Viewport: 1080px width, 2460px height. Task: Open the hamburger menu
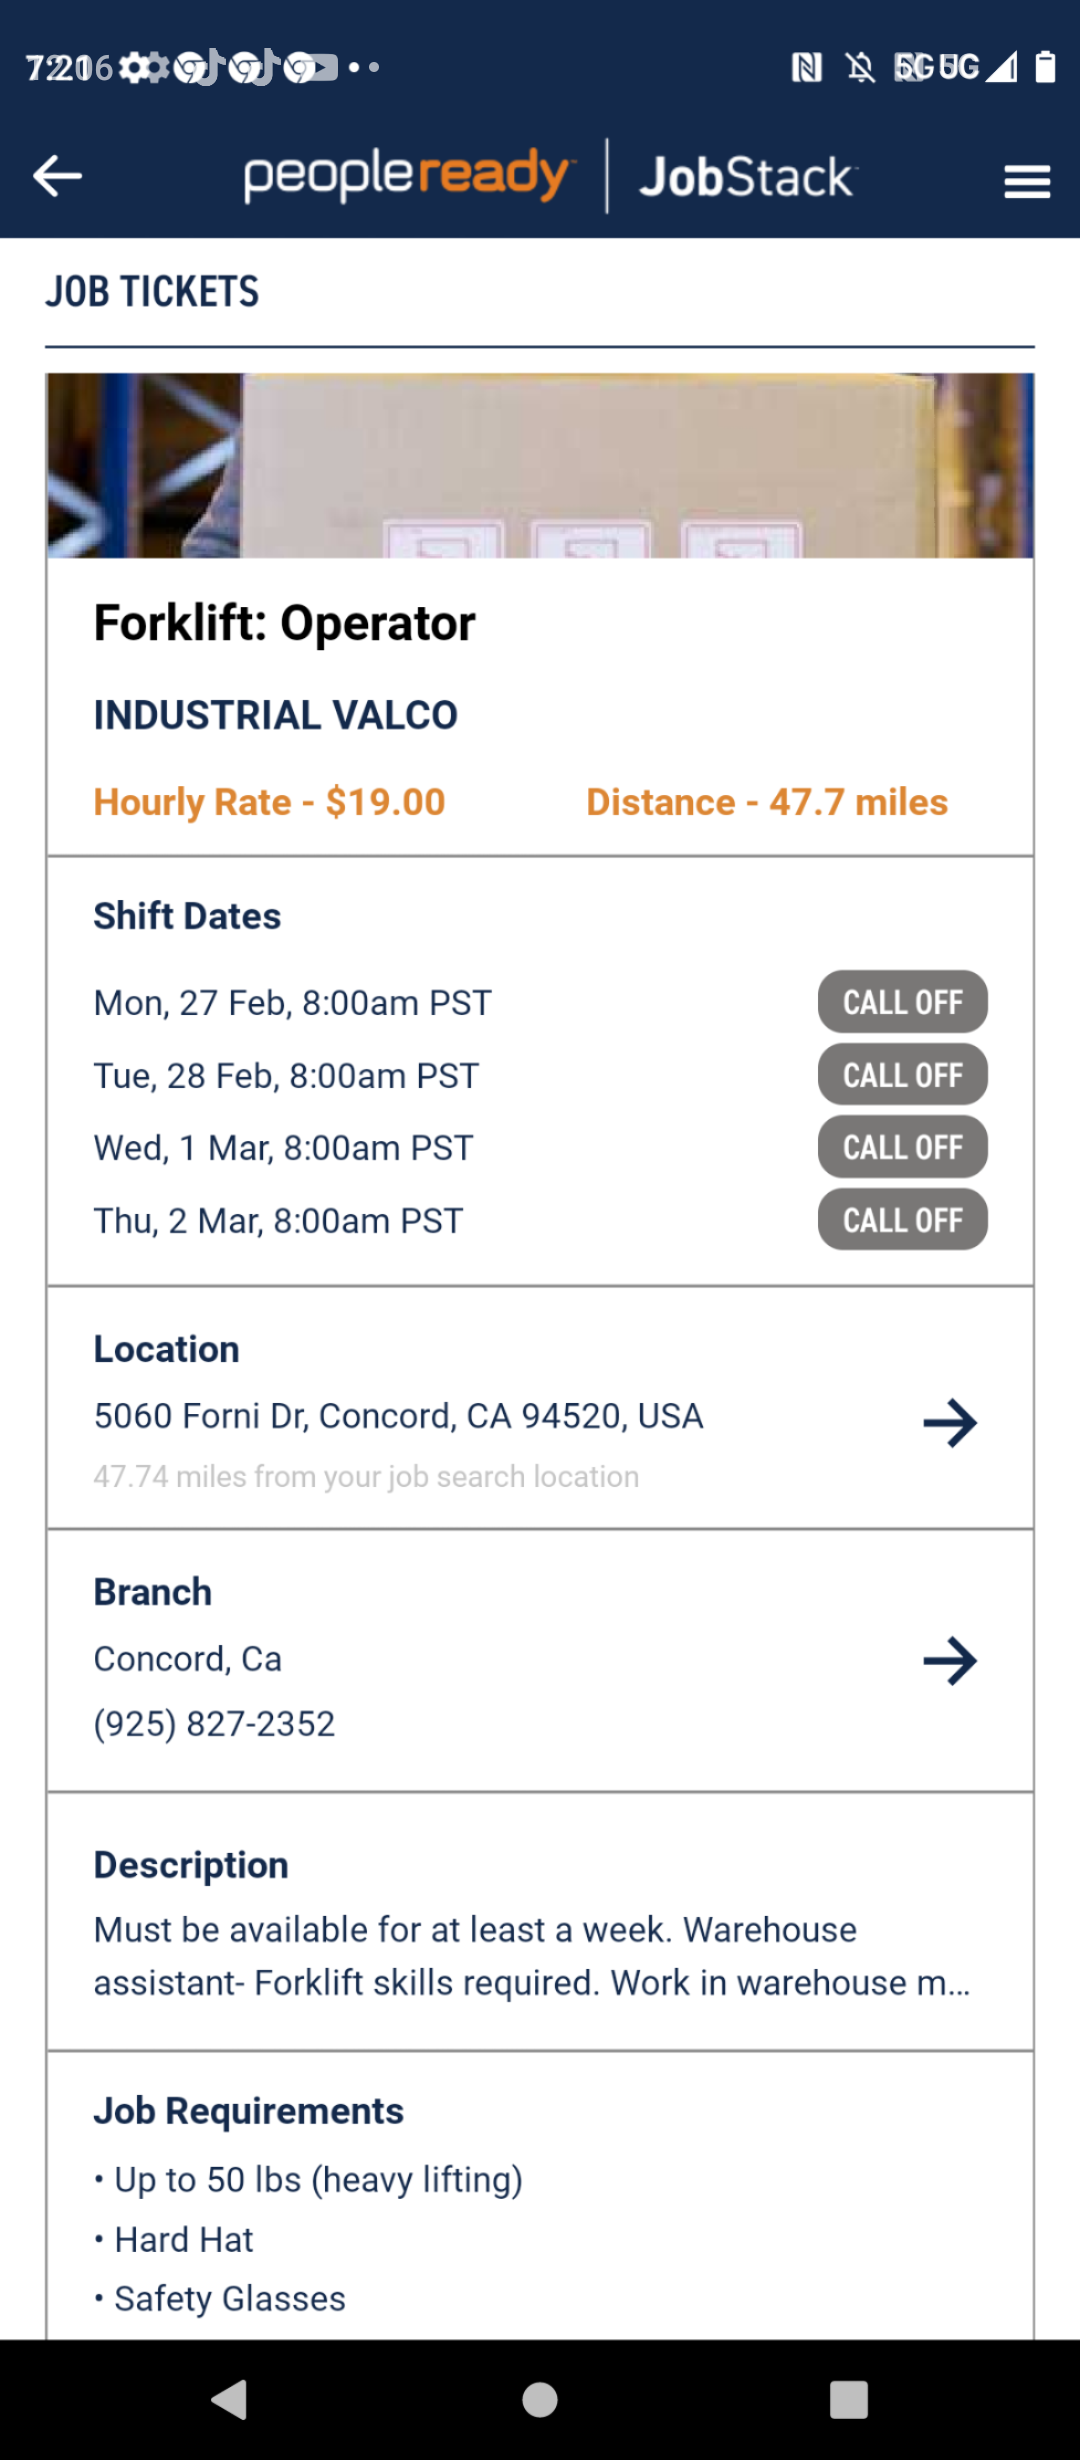coord(1027,181)
